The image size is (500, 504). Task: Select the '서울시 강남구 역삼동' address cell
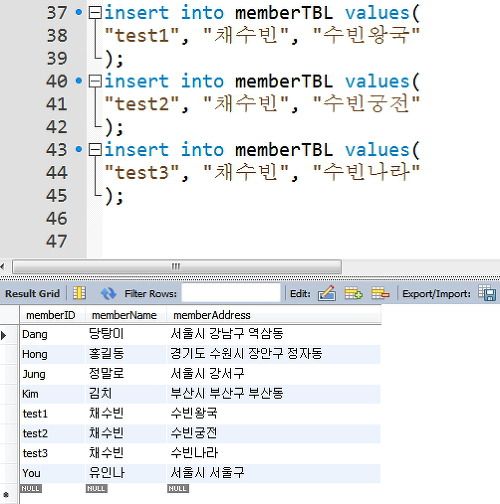pyautogui.click(x=273, y=334)
